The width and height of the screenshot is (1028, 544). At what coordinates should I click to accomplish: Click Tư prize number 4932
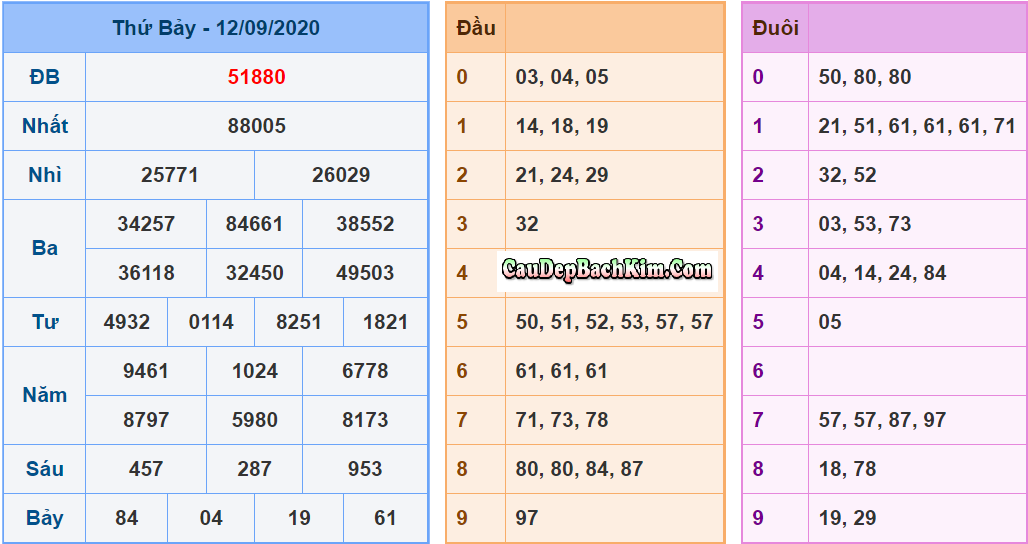127,322
